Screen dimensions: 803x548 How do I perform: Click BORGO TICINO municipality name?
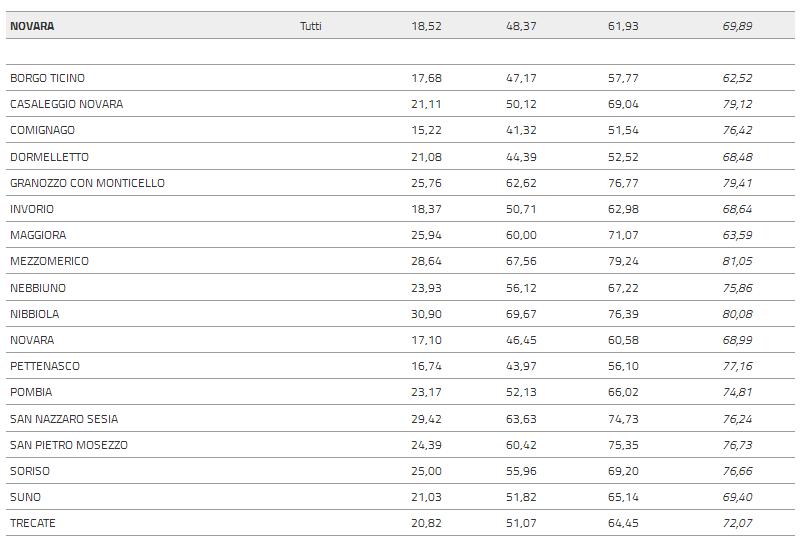click(x=47, y=78)
